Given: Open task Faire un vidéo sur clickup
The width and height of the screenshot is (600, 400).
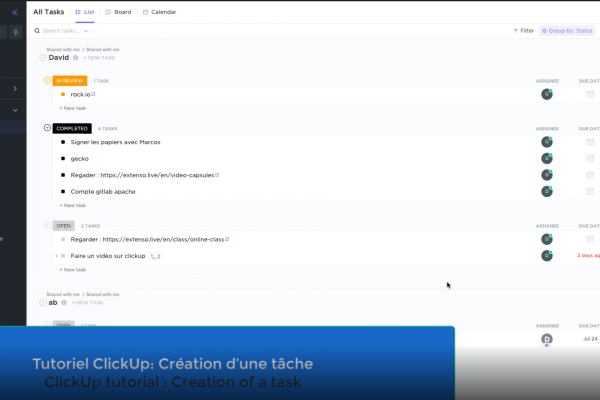Looking at the screenshot, I should click(x=108, y=256).
